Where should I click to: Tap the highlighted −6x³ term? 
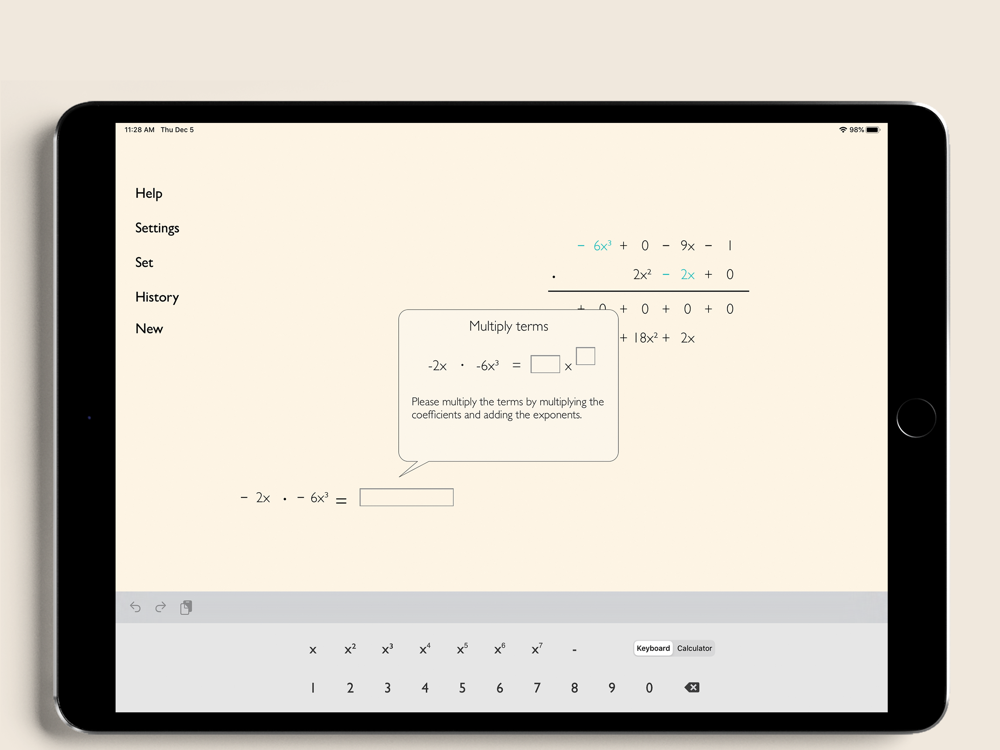pos(594,246)
